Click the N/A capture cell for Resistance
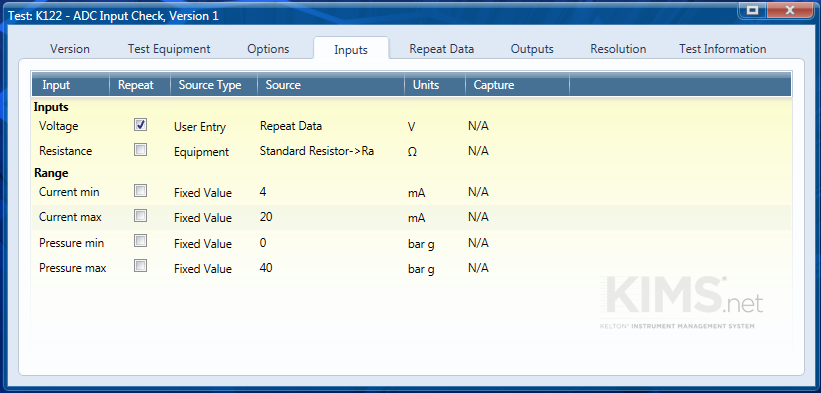 478,151
